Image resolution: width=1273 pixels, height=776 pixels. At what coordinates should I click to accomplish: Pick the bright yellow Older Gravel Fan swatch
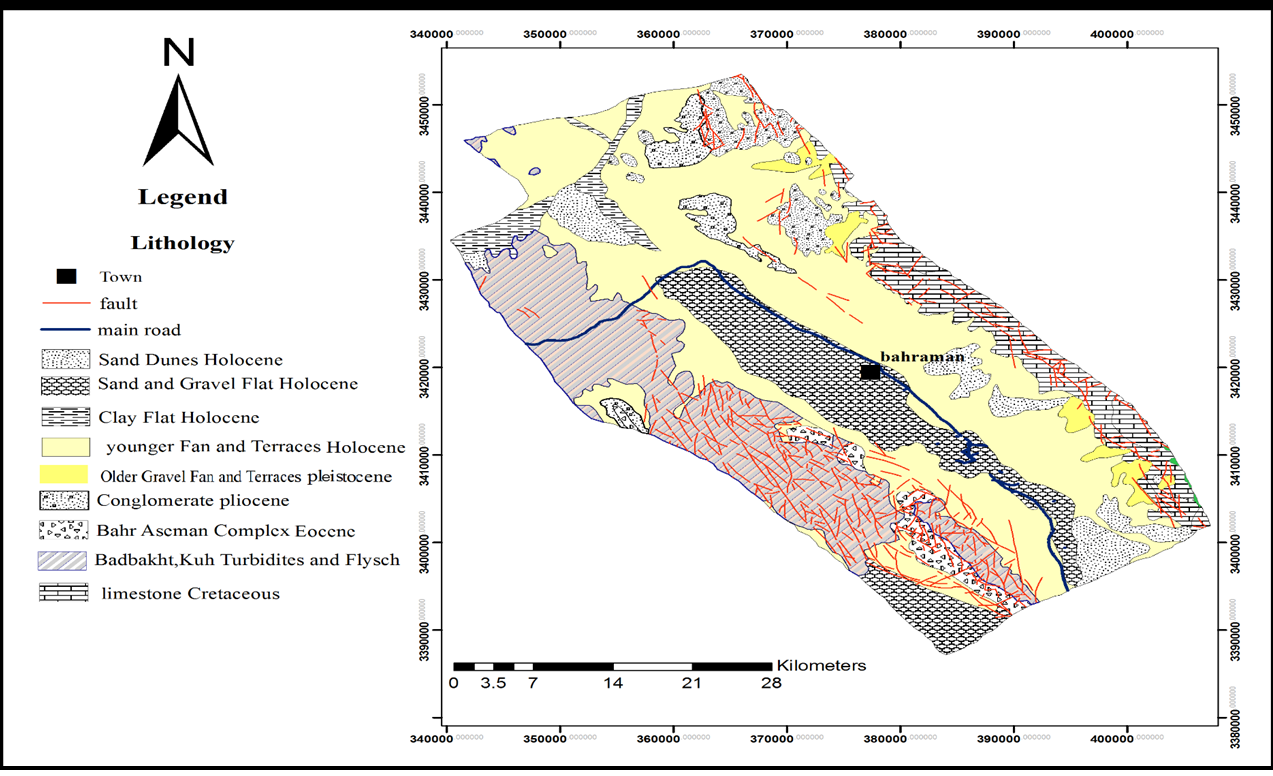pyautogui.click(x=64, y=475)
